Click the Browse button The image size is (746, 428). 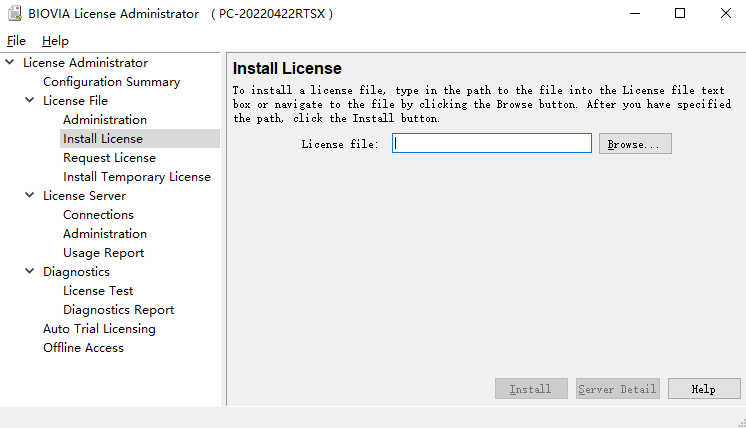pyautogui.click(x=635, y=144)
